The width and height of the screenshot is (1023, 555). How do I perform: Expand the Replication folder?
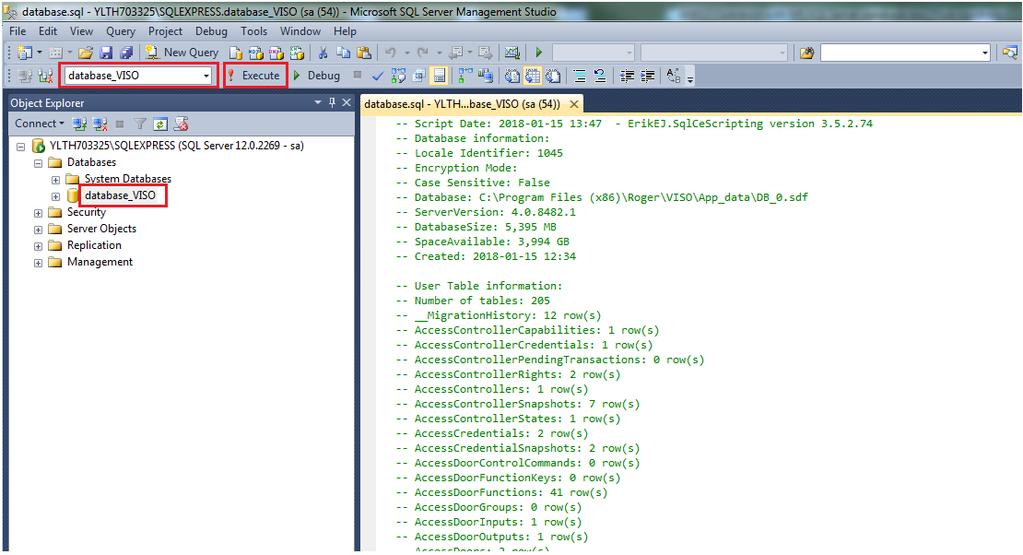point(38,247)
